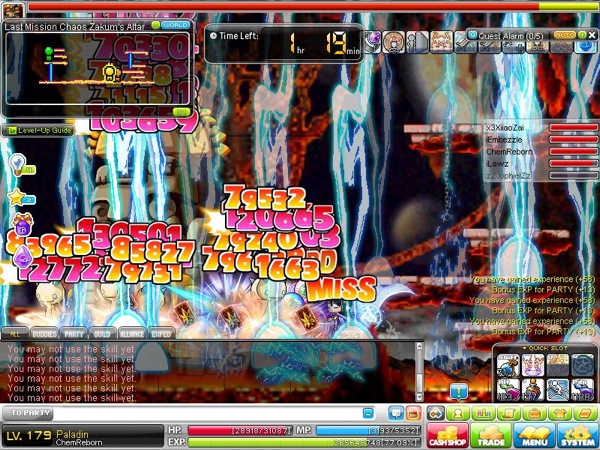The width and height of the screenshot is (600, 450).
Task: Click the blue exclamation notification bubble
Action: point(459,391)
